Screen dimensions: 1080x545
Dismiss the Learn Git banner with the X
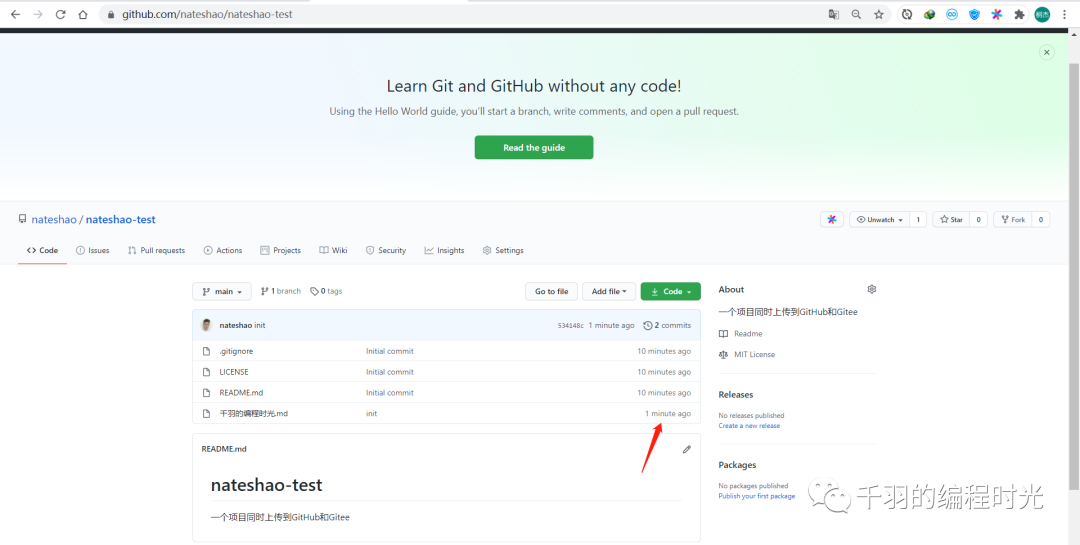coord(1046,52)
